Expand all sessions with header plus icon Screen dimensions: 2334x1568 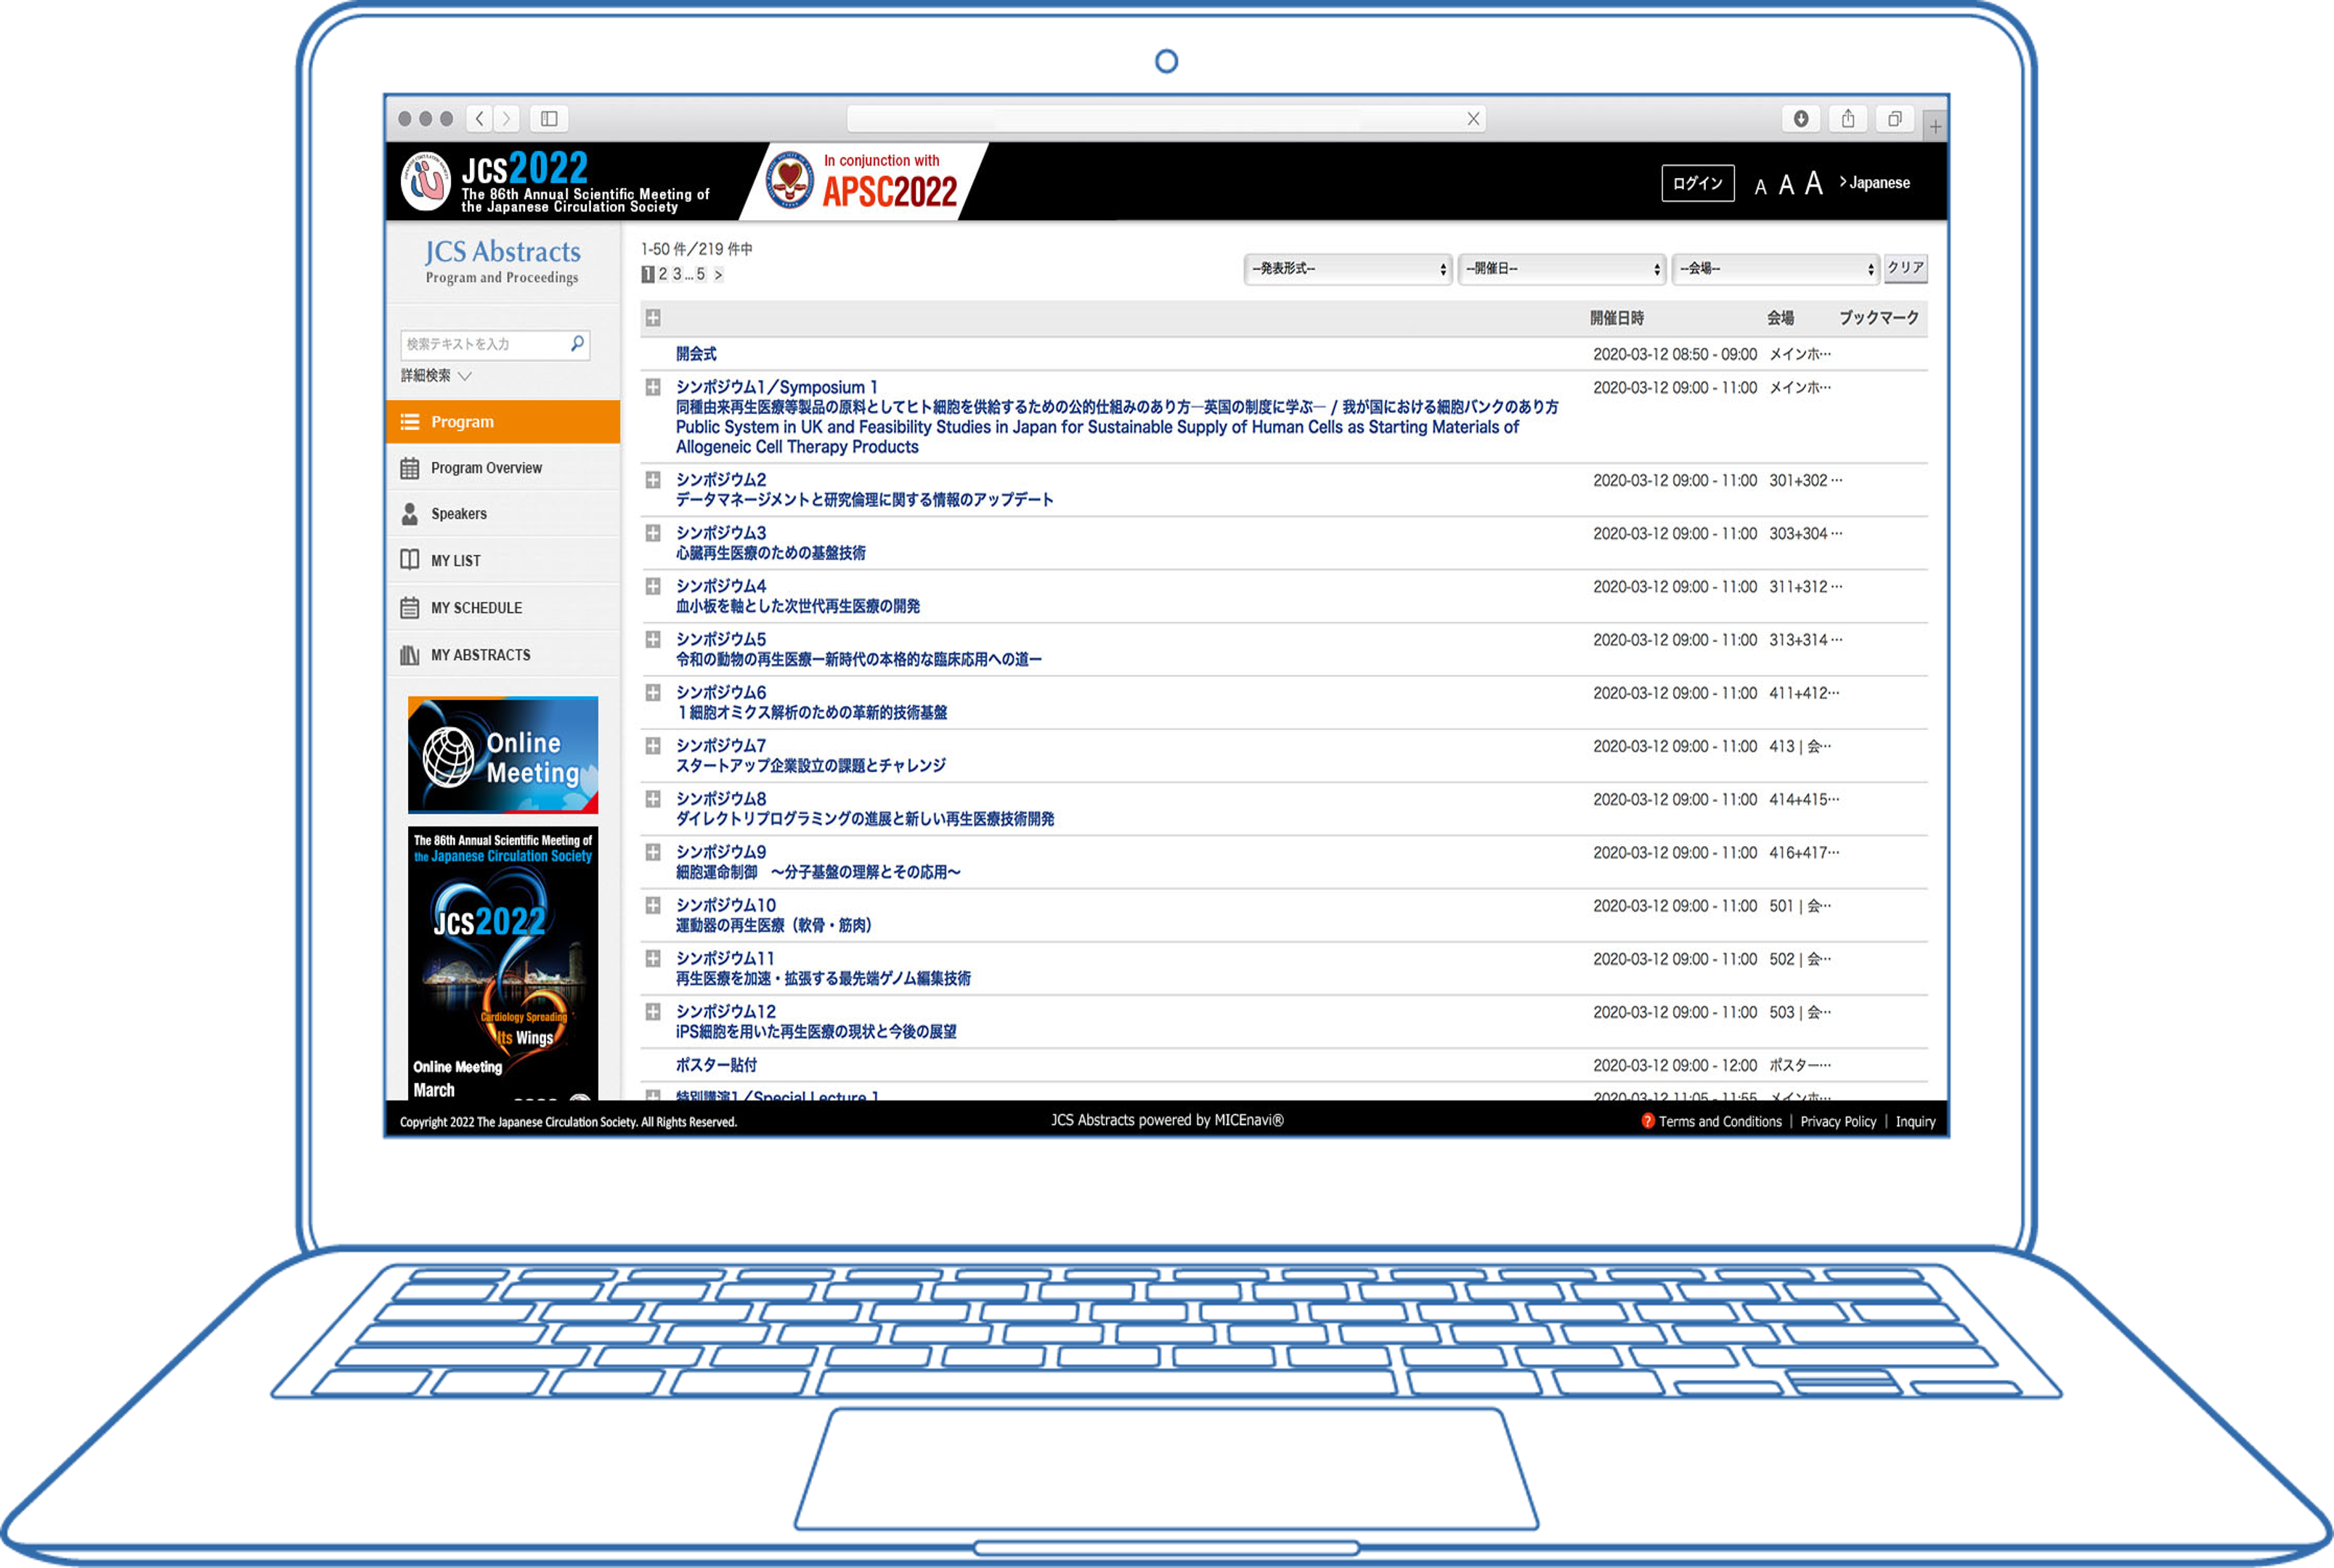pyautogui.click(x=653, y=318)
